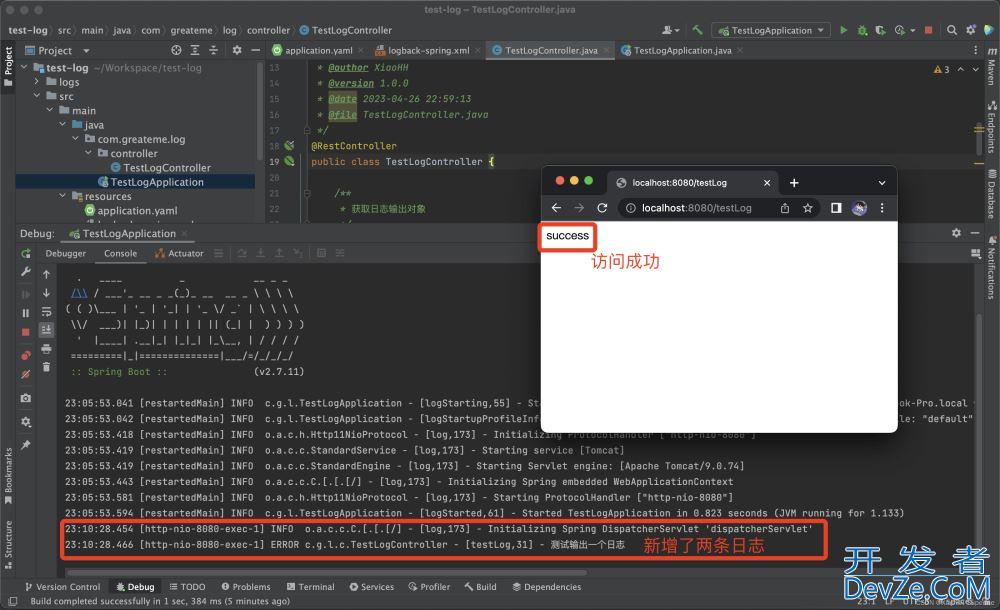Switch to logback-spring.xml editor tab
The image size is (1000, 610).
[427, 50]
